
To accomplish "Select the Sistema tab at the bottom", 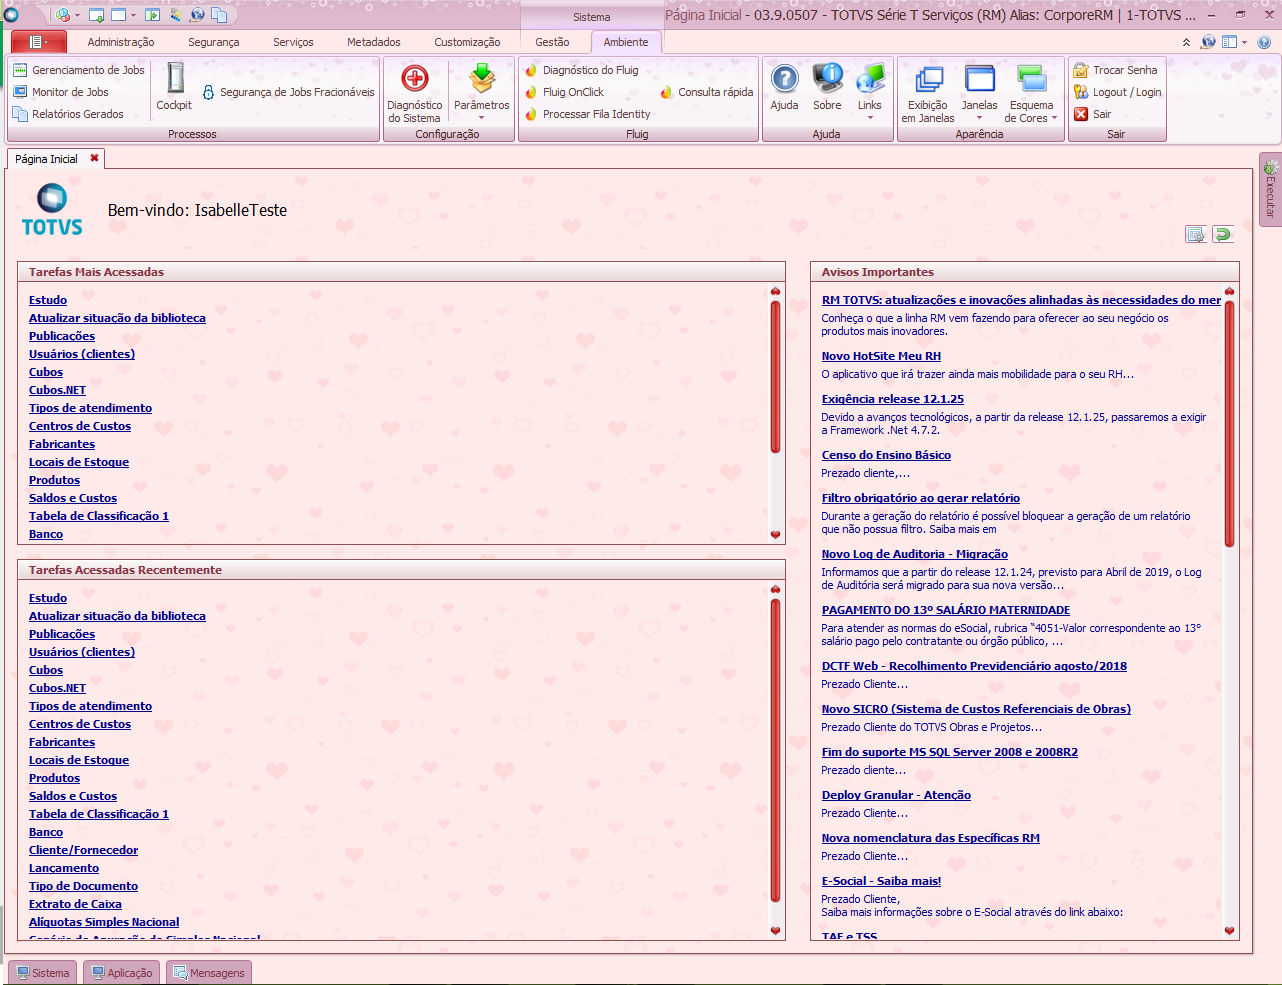I will click(43, 973).
